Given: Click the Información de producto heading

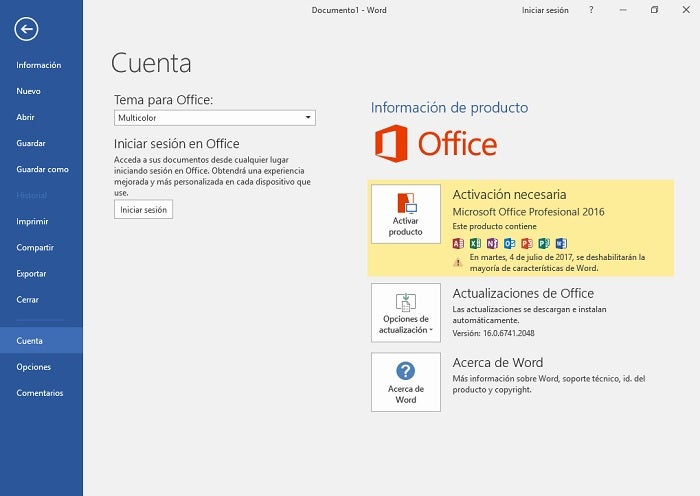Looking at the screenshot, I should click(x=450, y=108).
